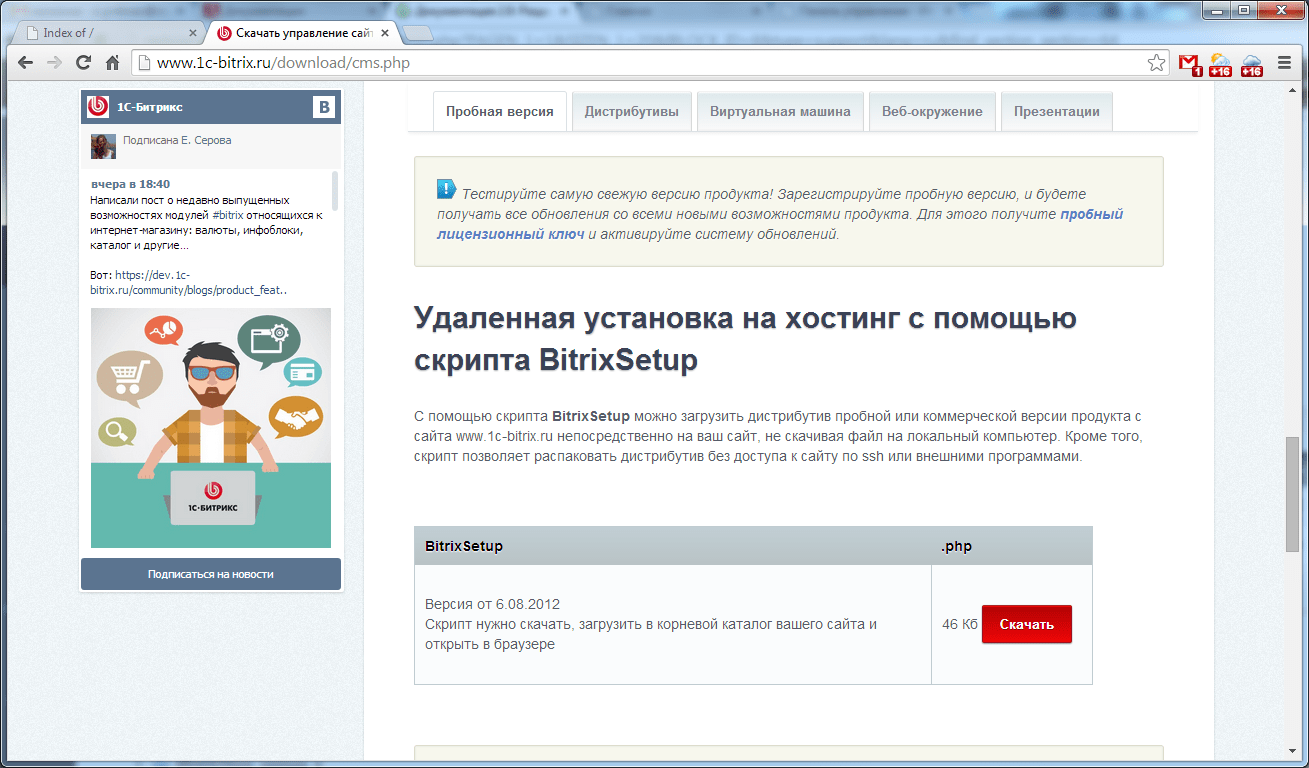
Task: Click the VK widget inner scrollbar
Action: pyautogui.click(x=335, y=190)
